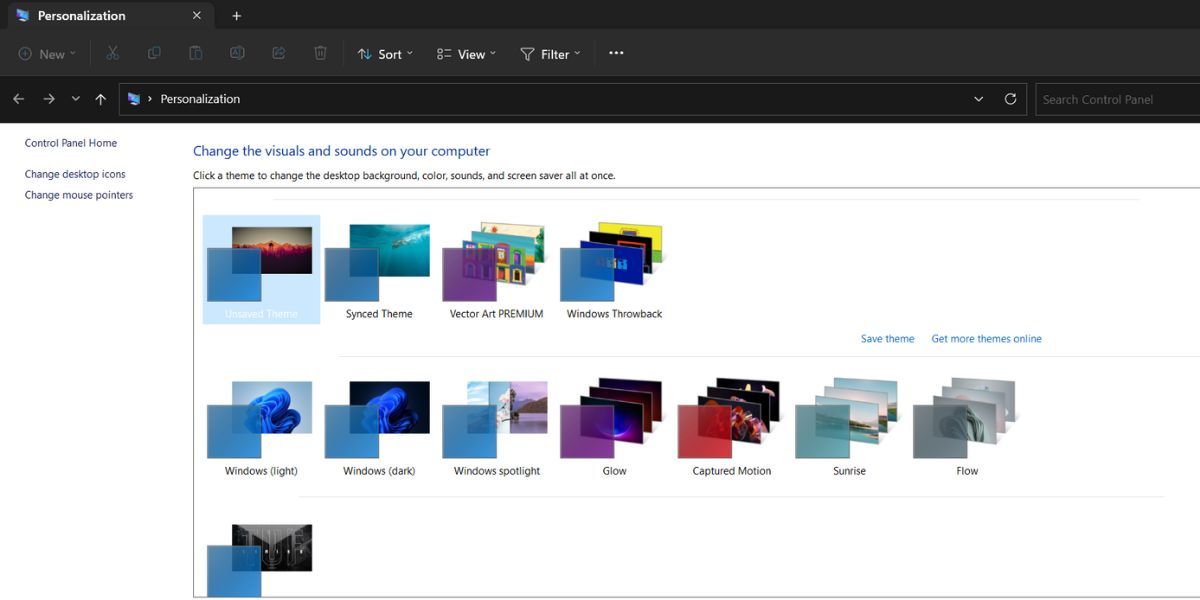Click the Cut scissors icon
The image size is (1200, 600).
click(x=113, y=54)
